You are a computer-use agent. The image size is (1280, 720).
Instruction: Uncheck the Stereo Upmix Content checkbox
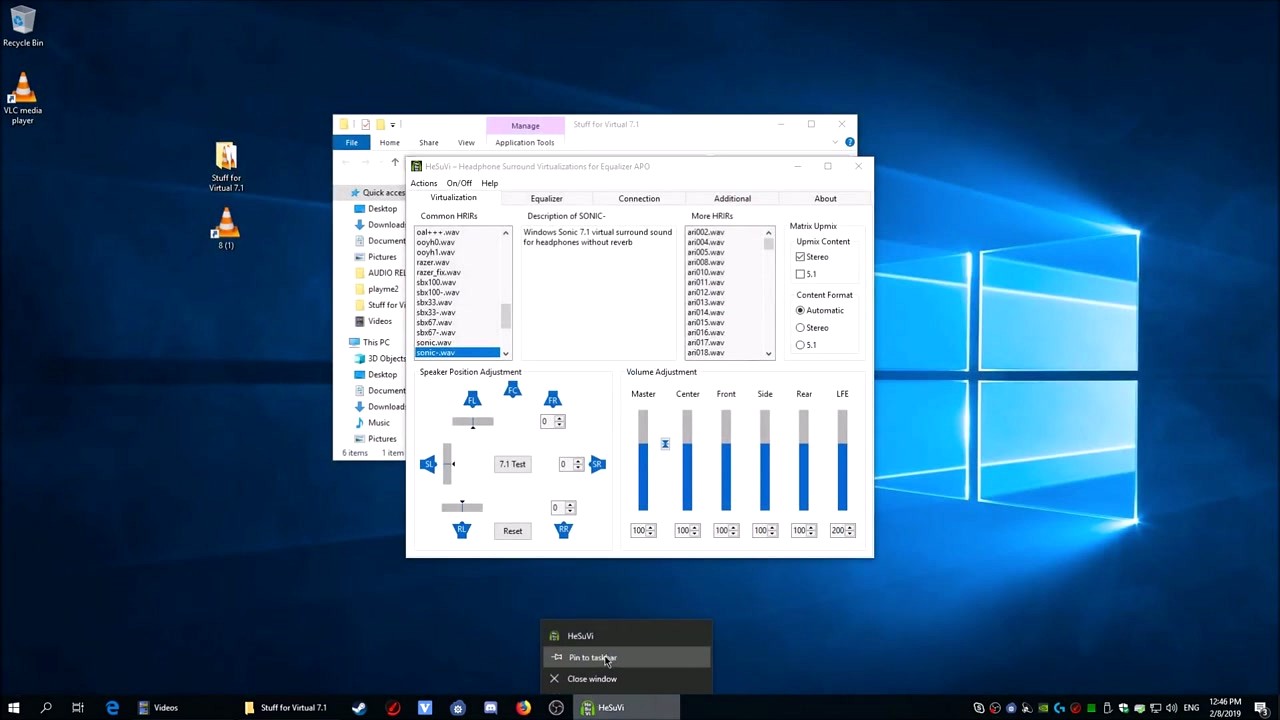pyautogui.click(x=800, y=256)
